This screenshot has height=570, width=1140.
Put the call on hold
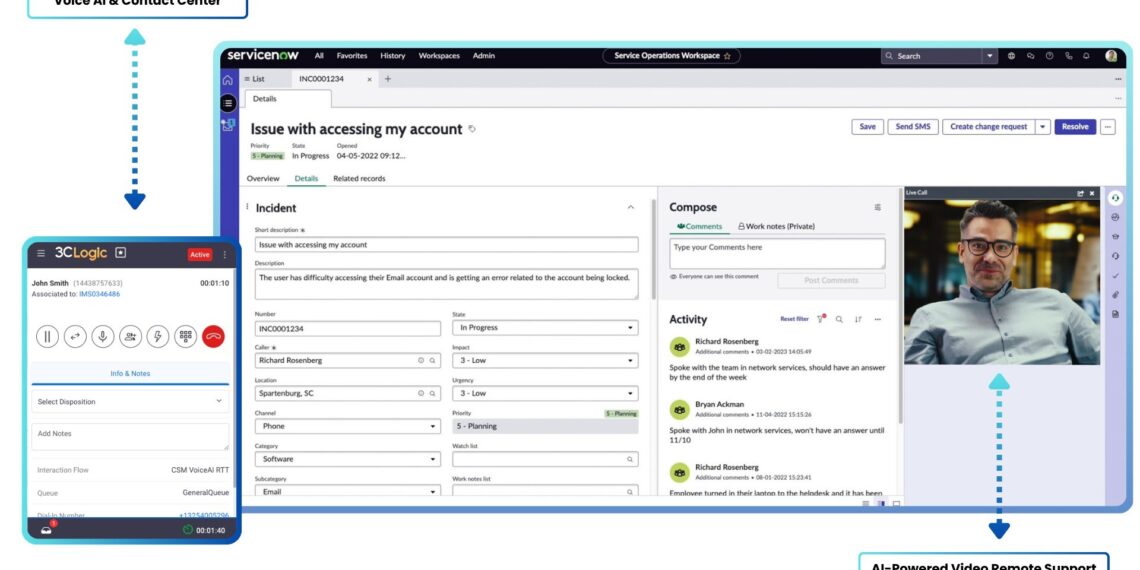(47, 336)
